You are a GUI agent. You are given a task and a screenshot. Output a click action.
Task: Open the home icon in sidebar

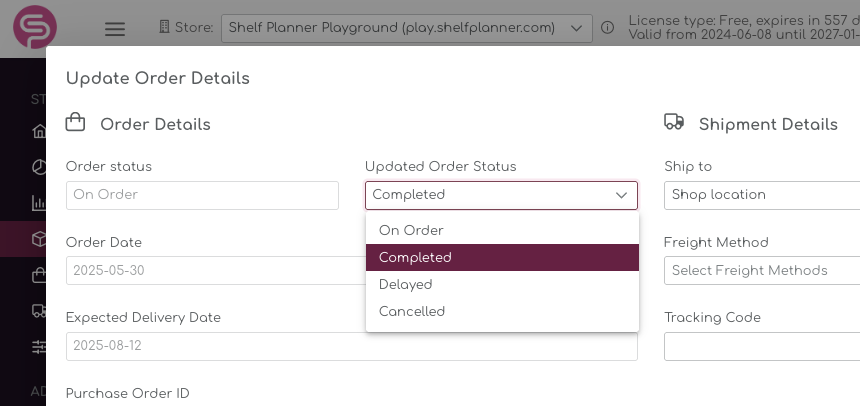pyautogui.click(x=39, y=131)
